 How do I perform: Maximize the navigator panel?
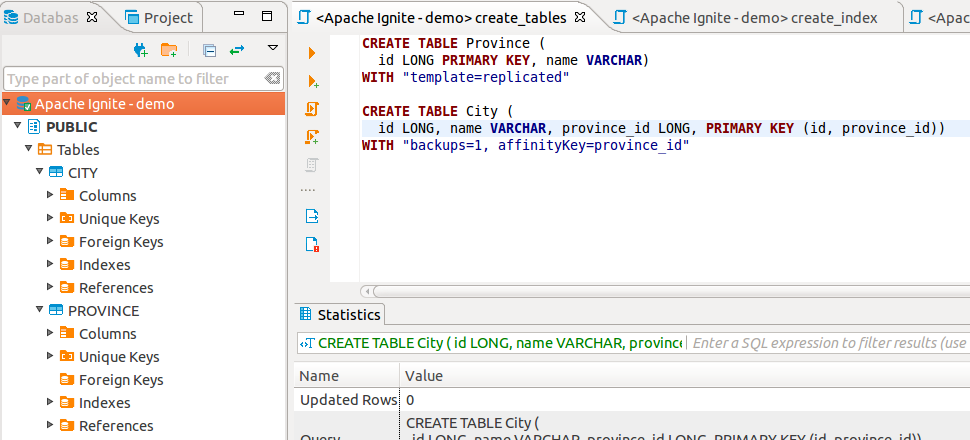point(267,16)
